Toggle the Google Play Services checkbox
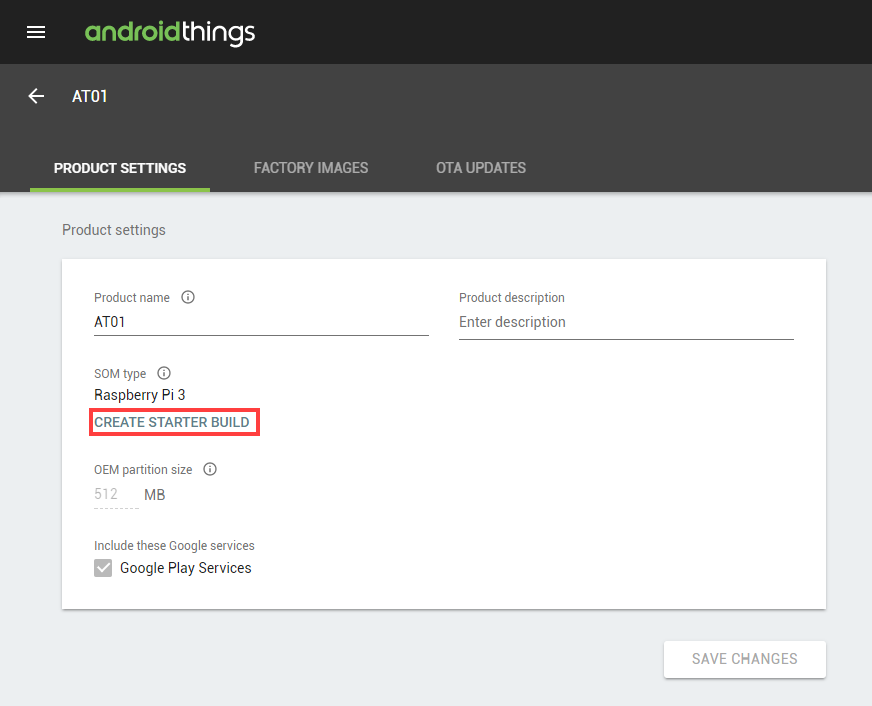The width and height of the screenshot is (872, 706). (103, 568)
